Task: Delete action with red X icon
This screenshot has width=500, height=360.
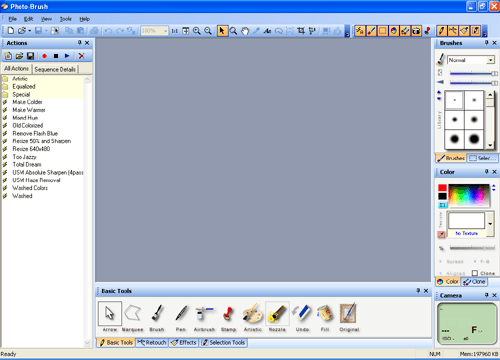Action: 81,56
